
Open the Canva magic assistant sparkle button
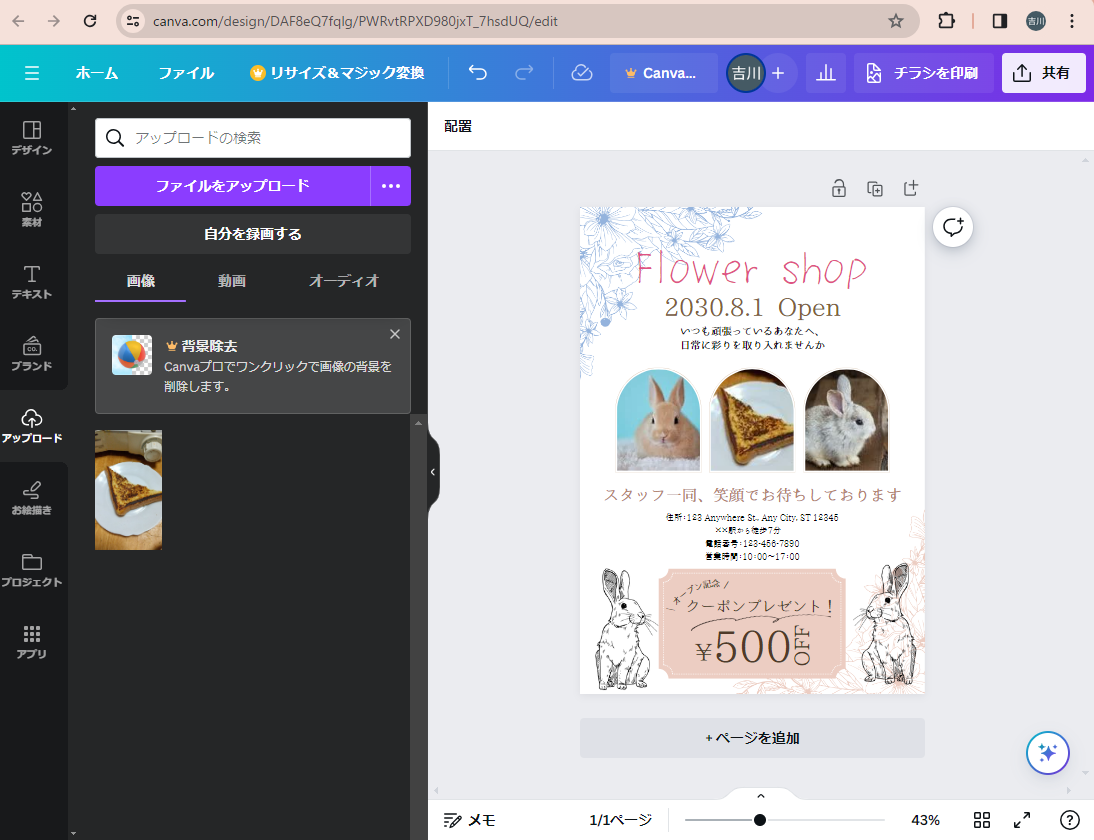(x=1048, y=753)
